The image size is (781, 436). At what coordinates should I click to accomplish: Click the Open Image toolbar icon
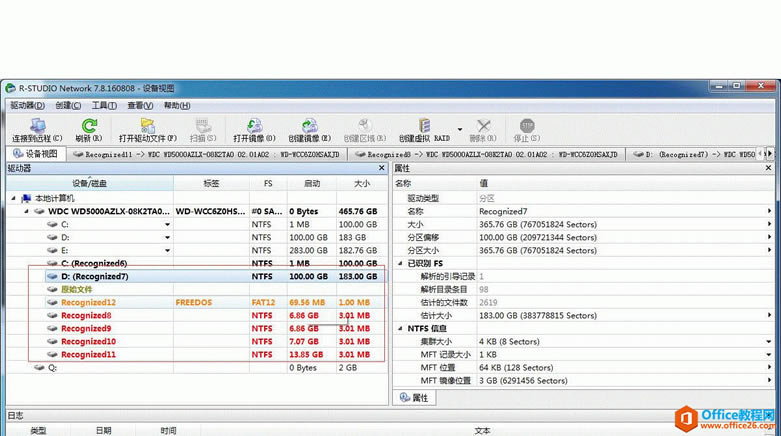(255, 126)
